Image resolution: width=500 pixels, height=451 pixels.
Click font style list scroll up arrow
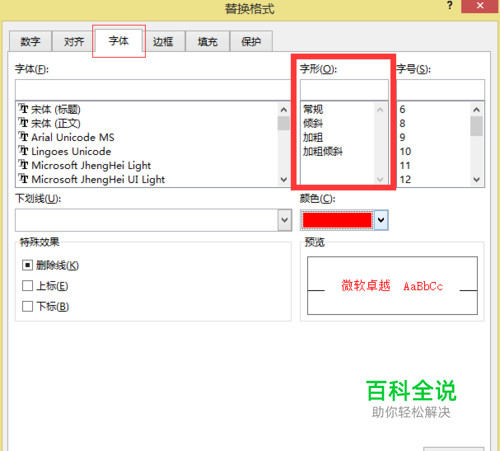point(380,109)
